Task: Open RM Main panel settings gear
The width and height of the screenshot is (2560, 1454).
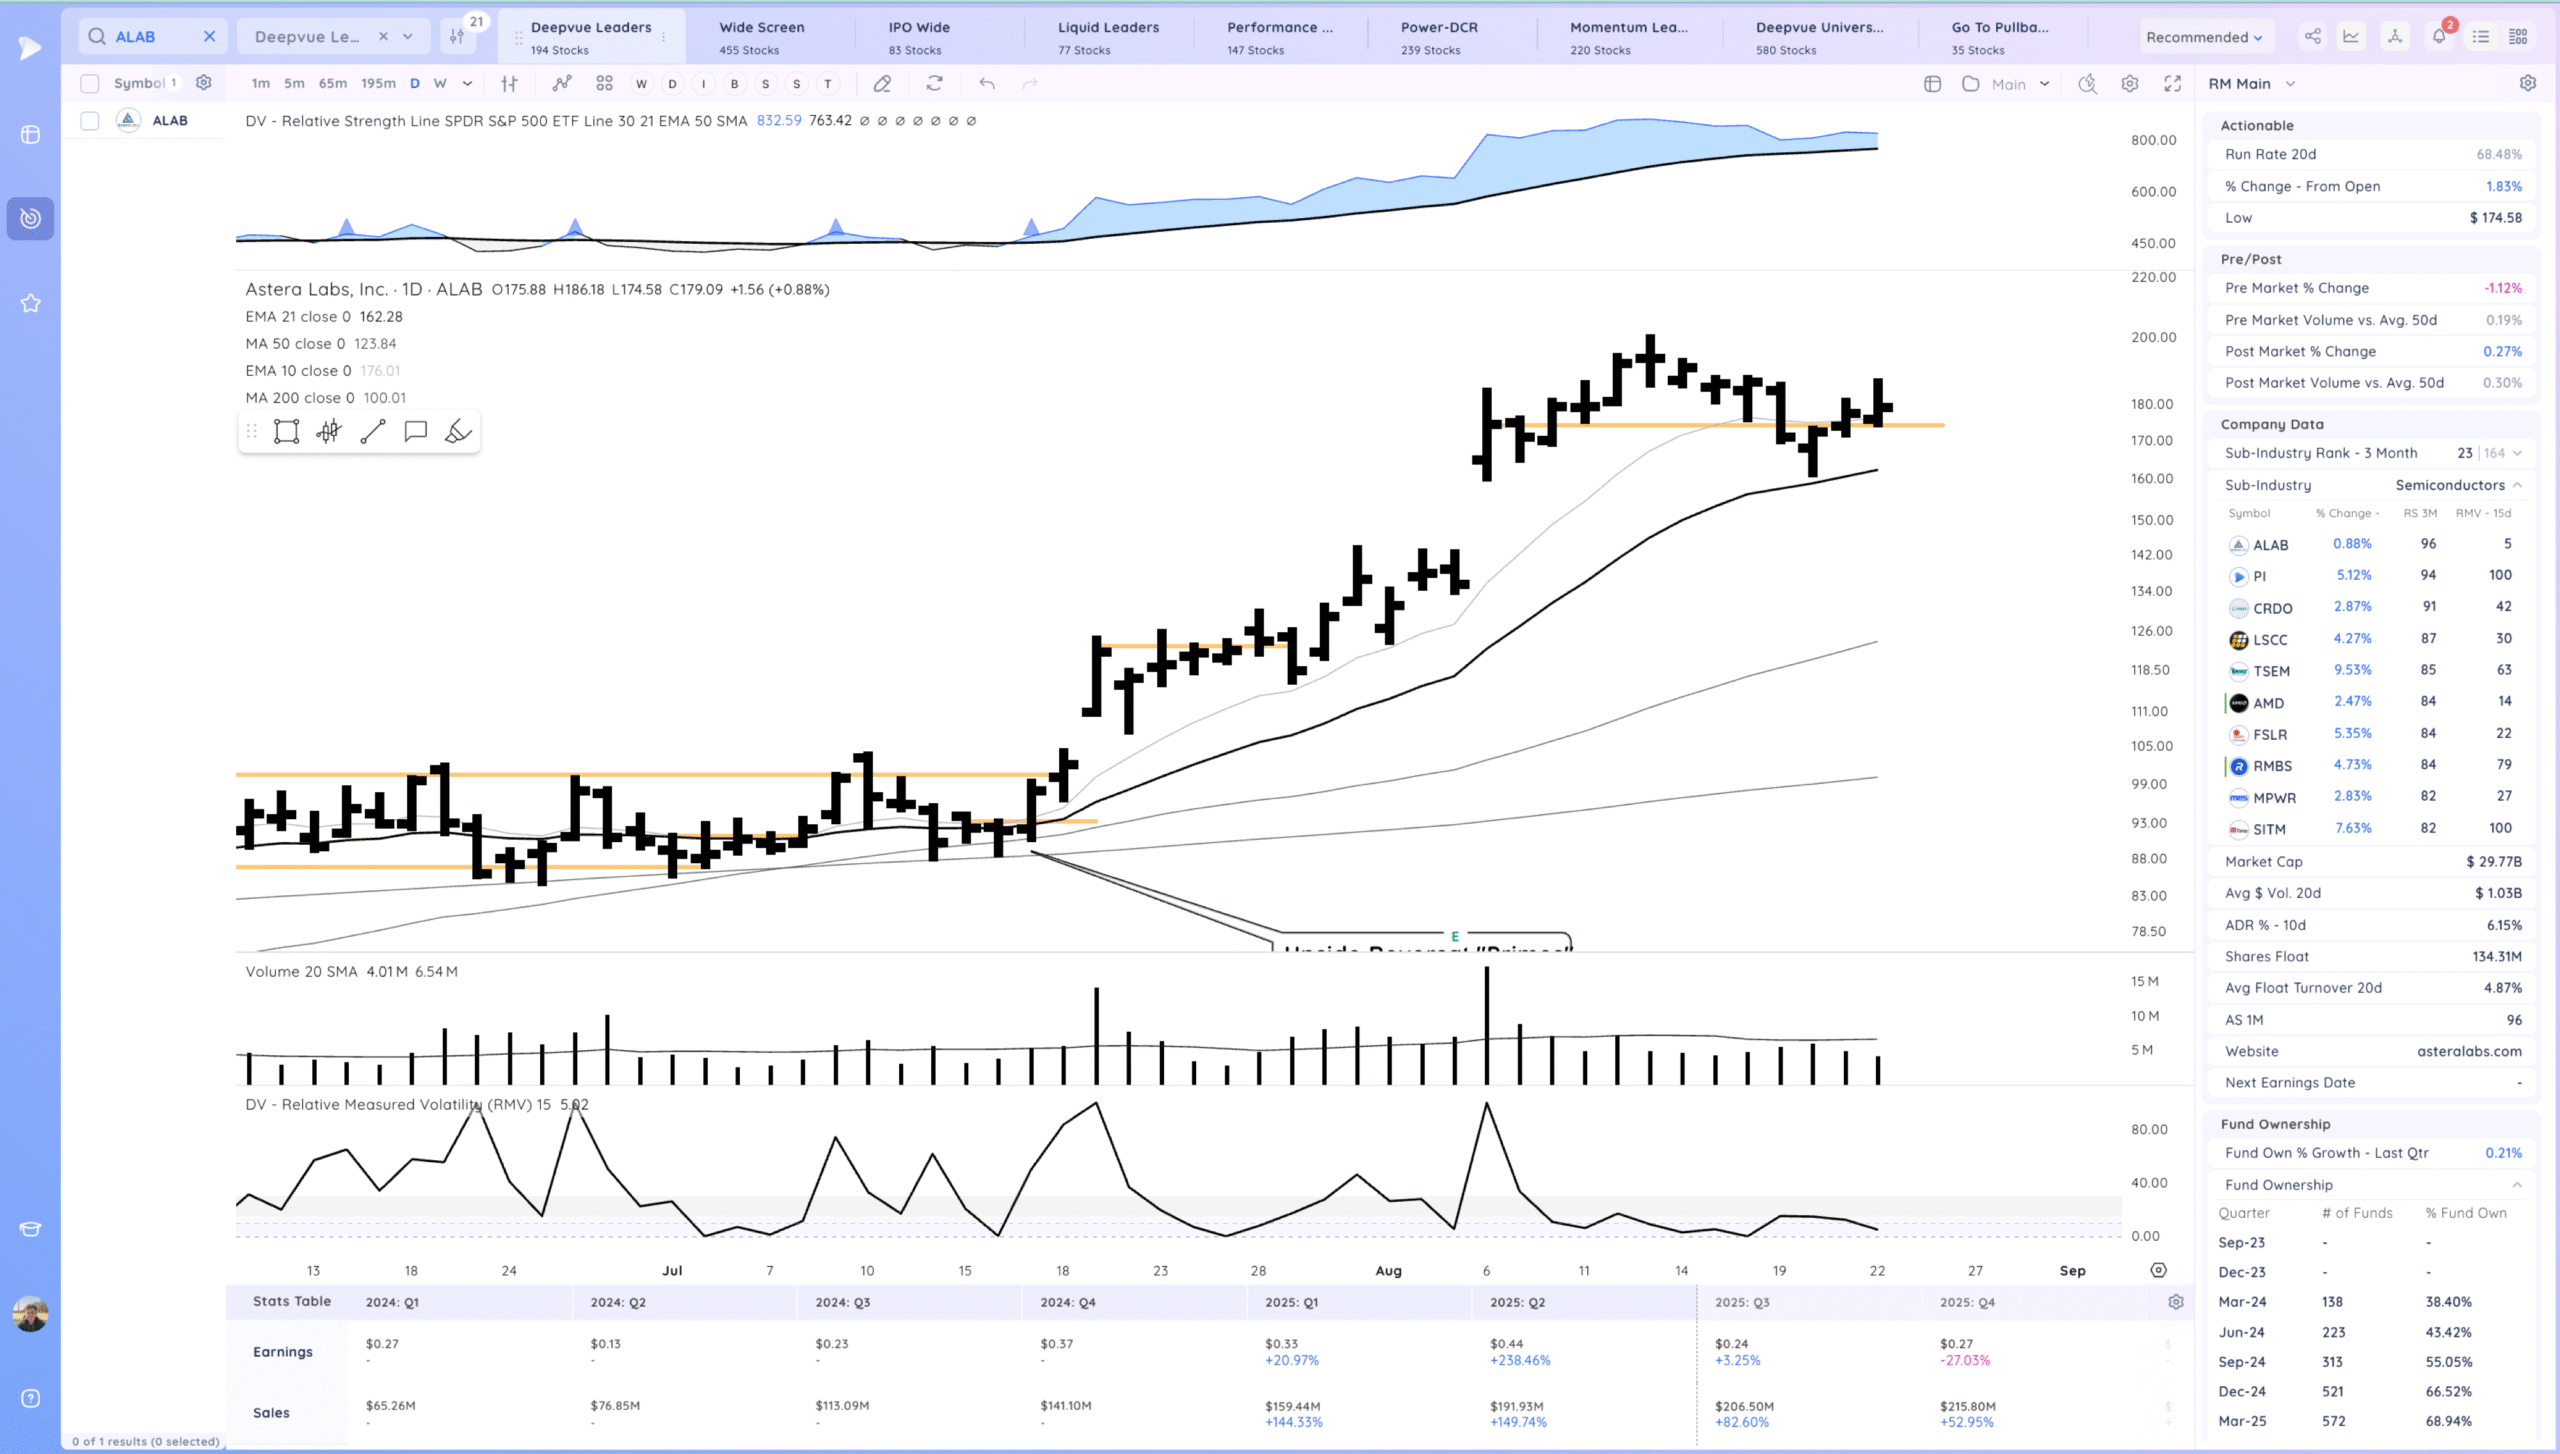Action: (x=2527, y=84)
